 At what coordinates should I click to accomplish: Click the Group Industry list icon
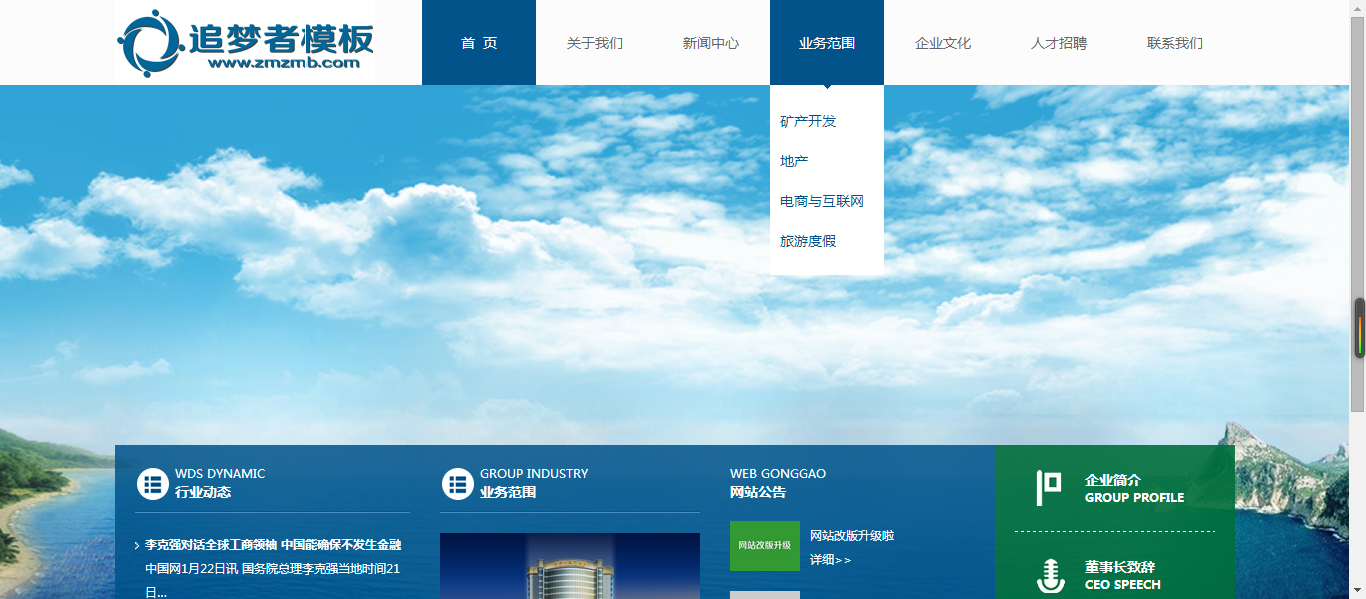(x=458, y=484)
